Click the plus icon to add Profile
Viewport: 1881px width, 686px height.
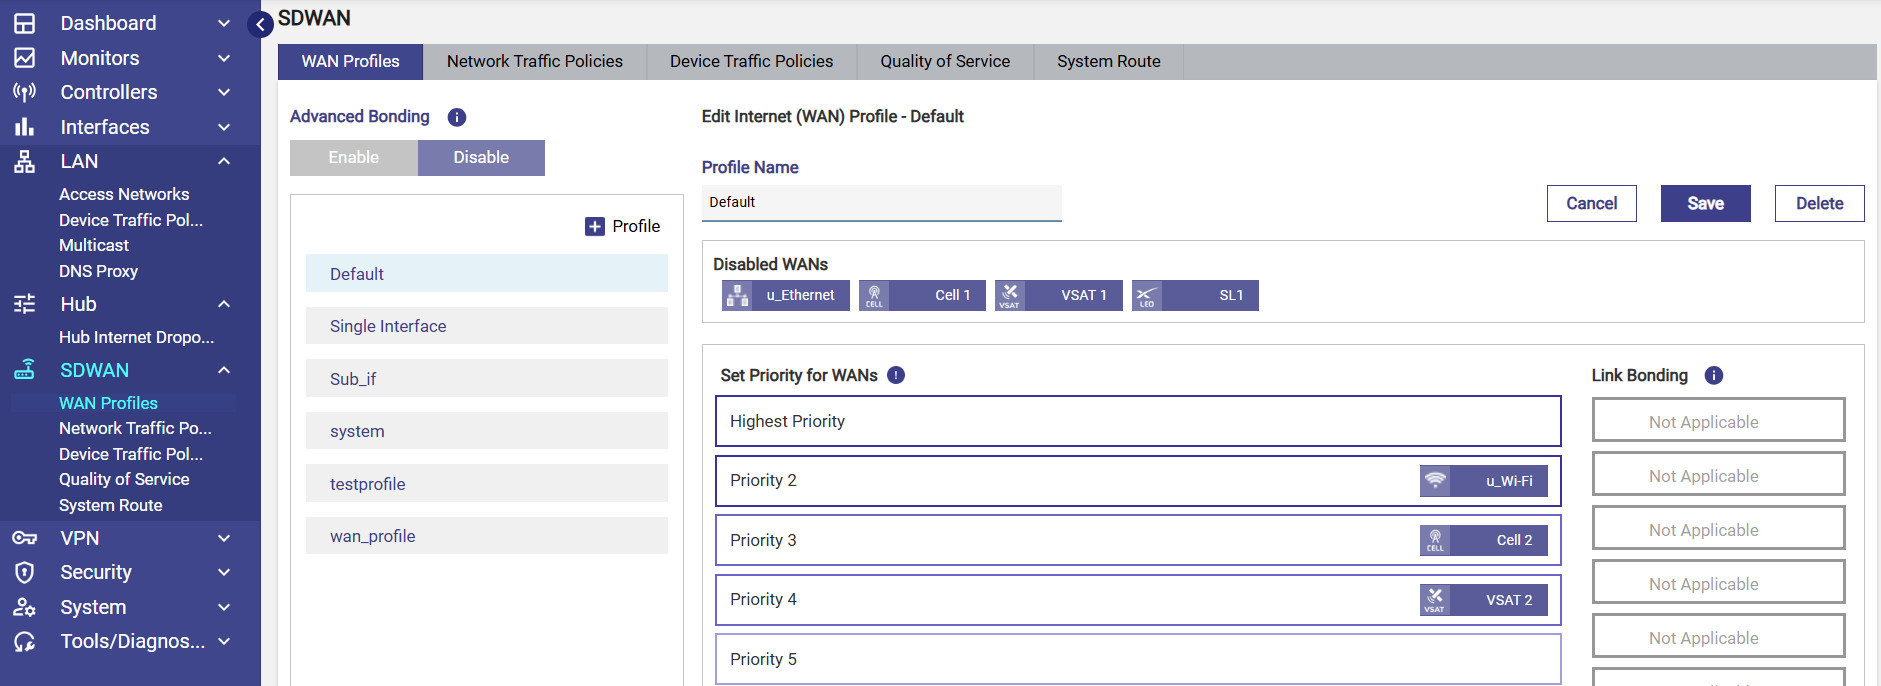[594, 226]
